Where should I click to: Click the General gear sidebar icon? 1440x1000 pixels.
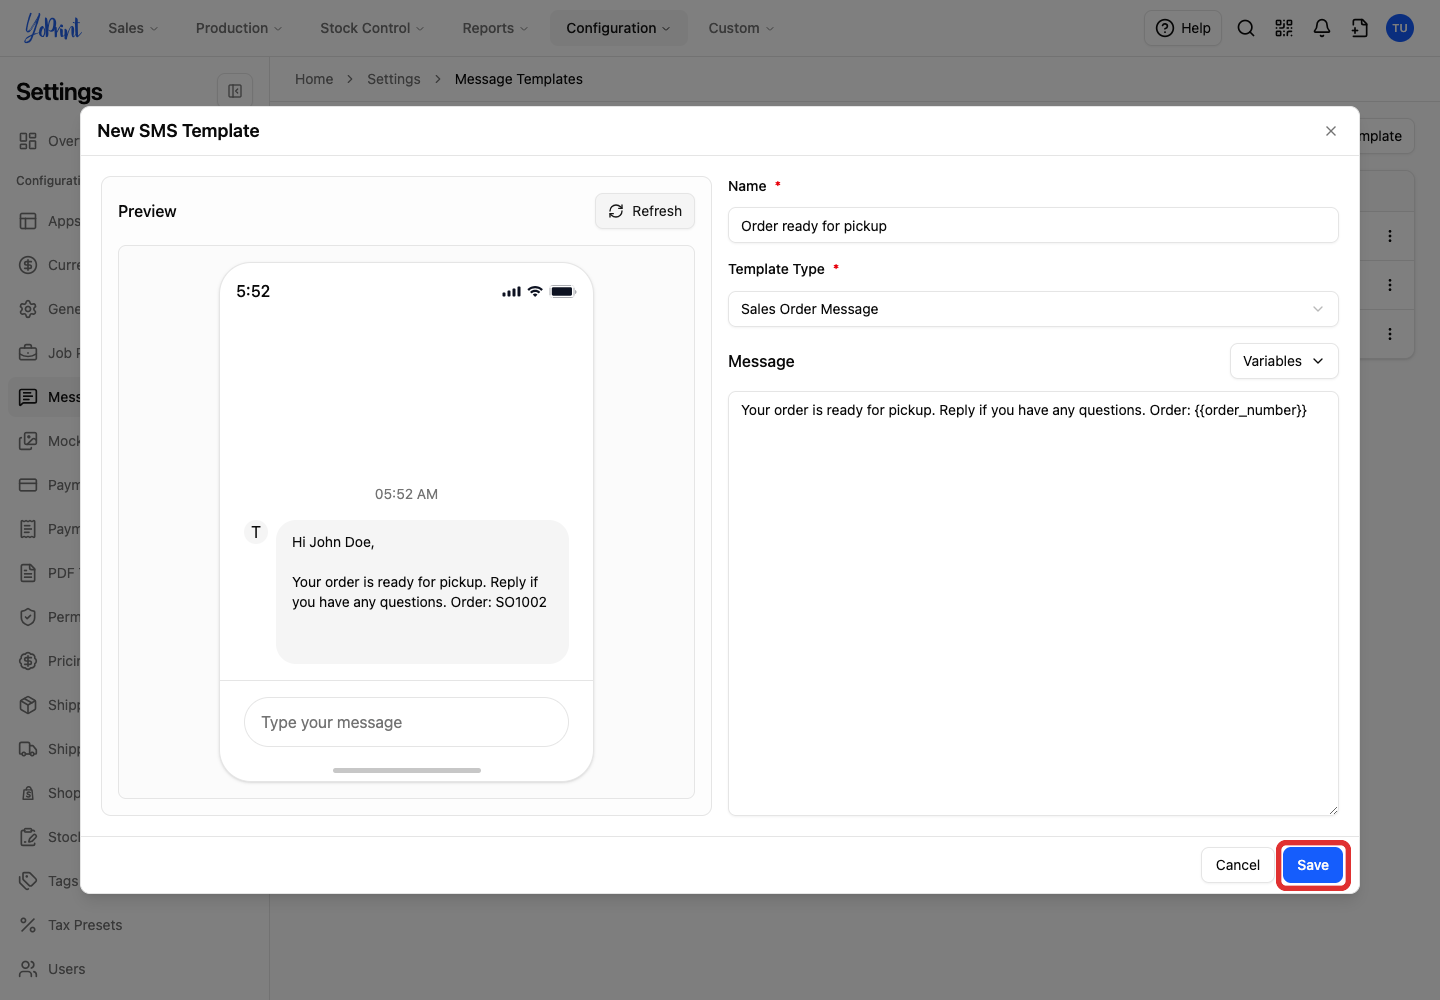click(28, 309)
